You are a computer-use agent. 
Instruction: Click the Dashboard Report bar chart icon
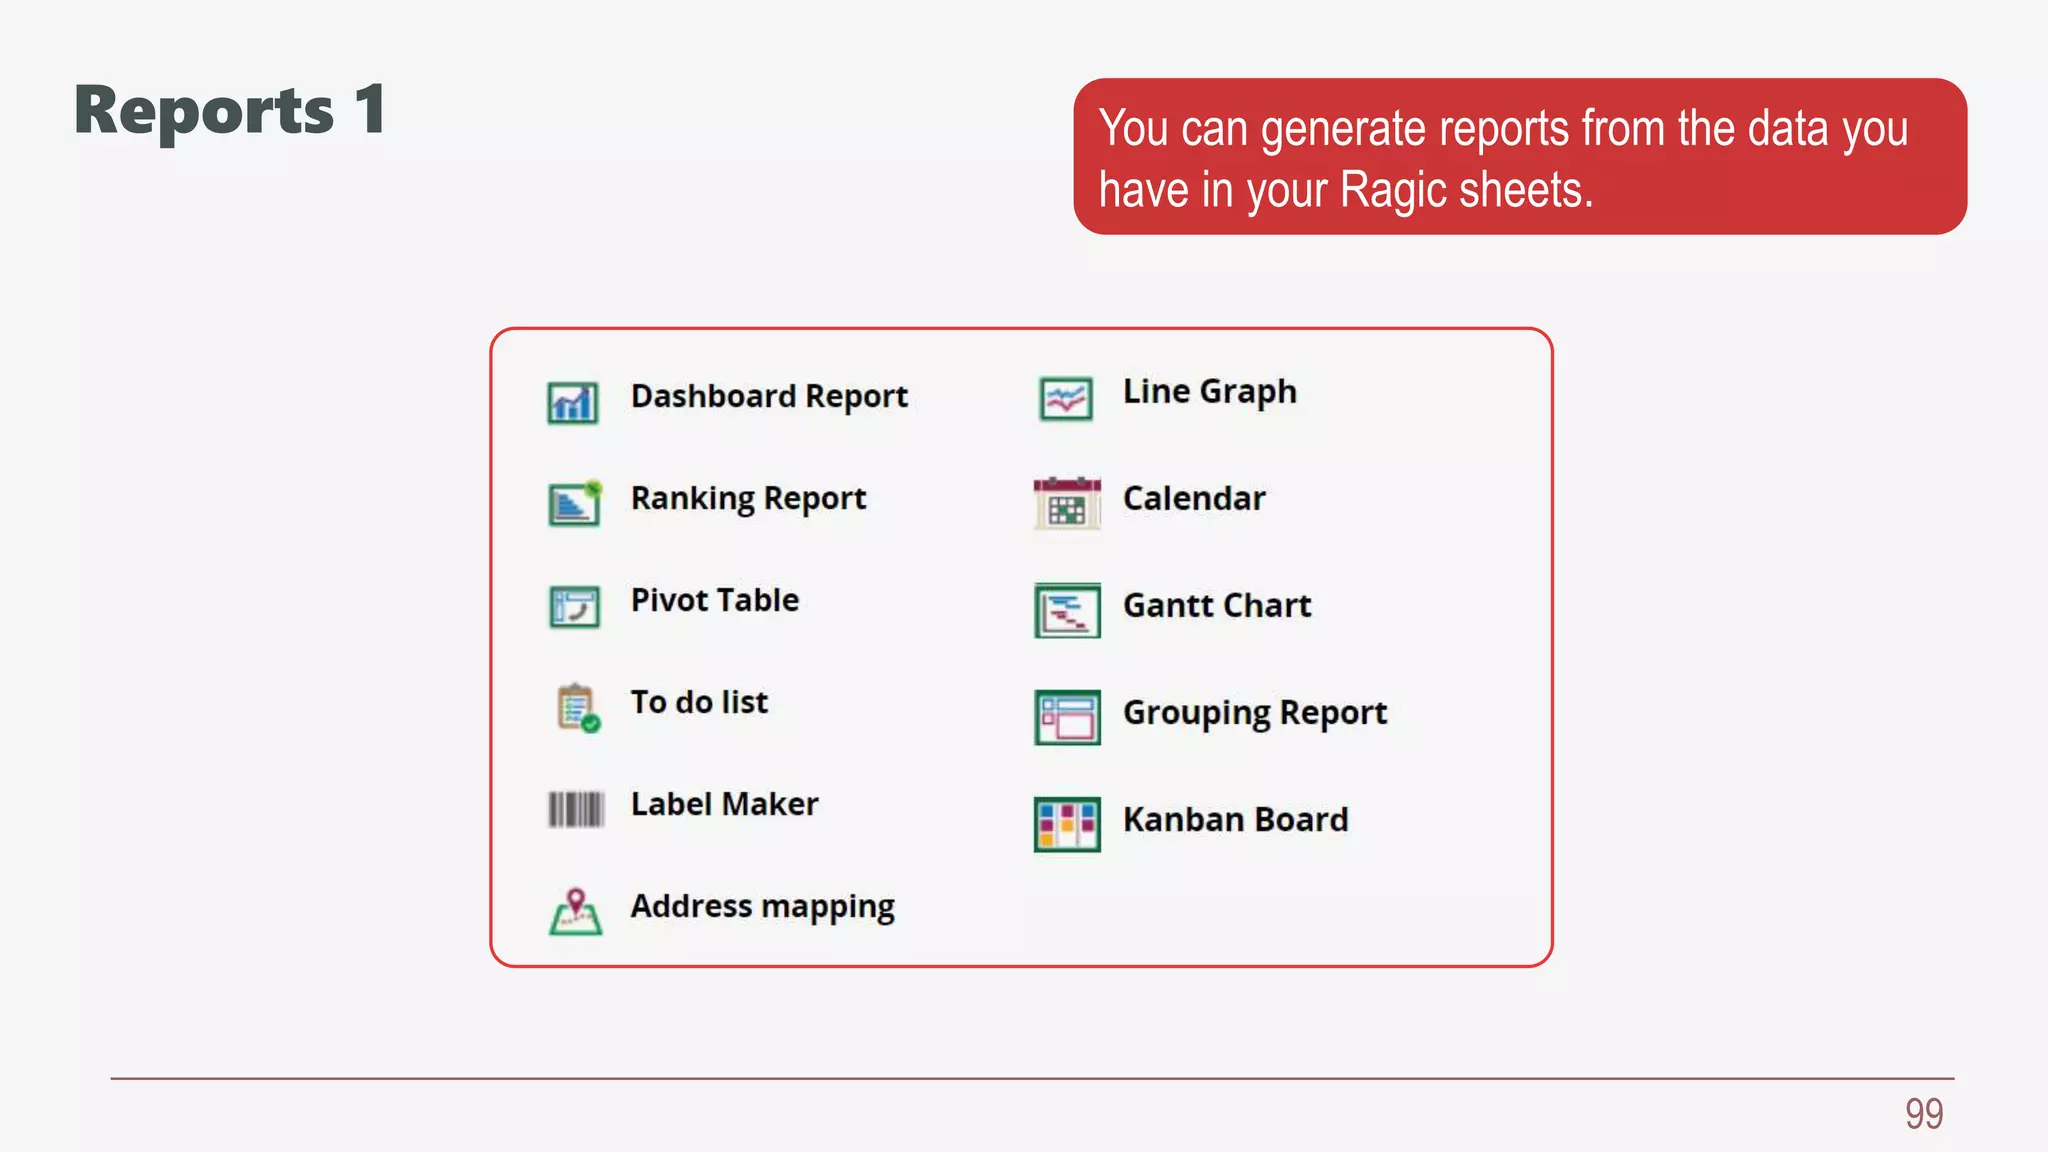573,403
